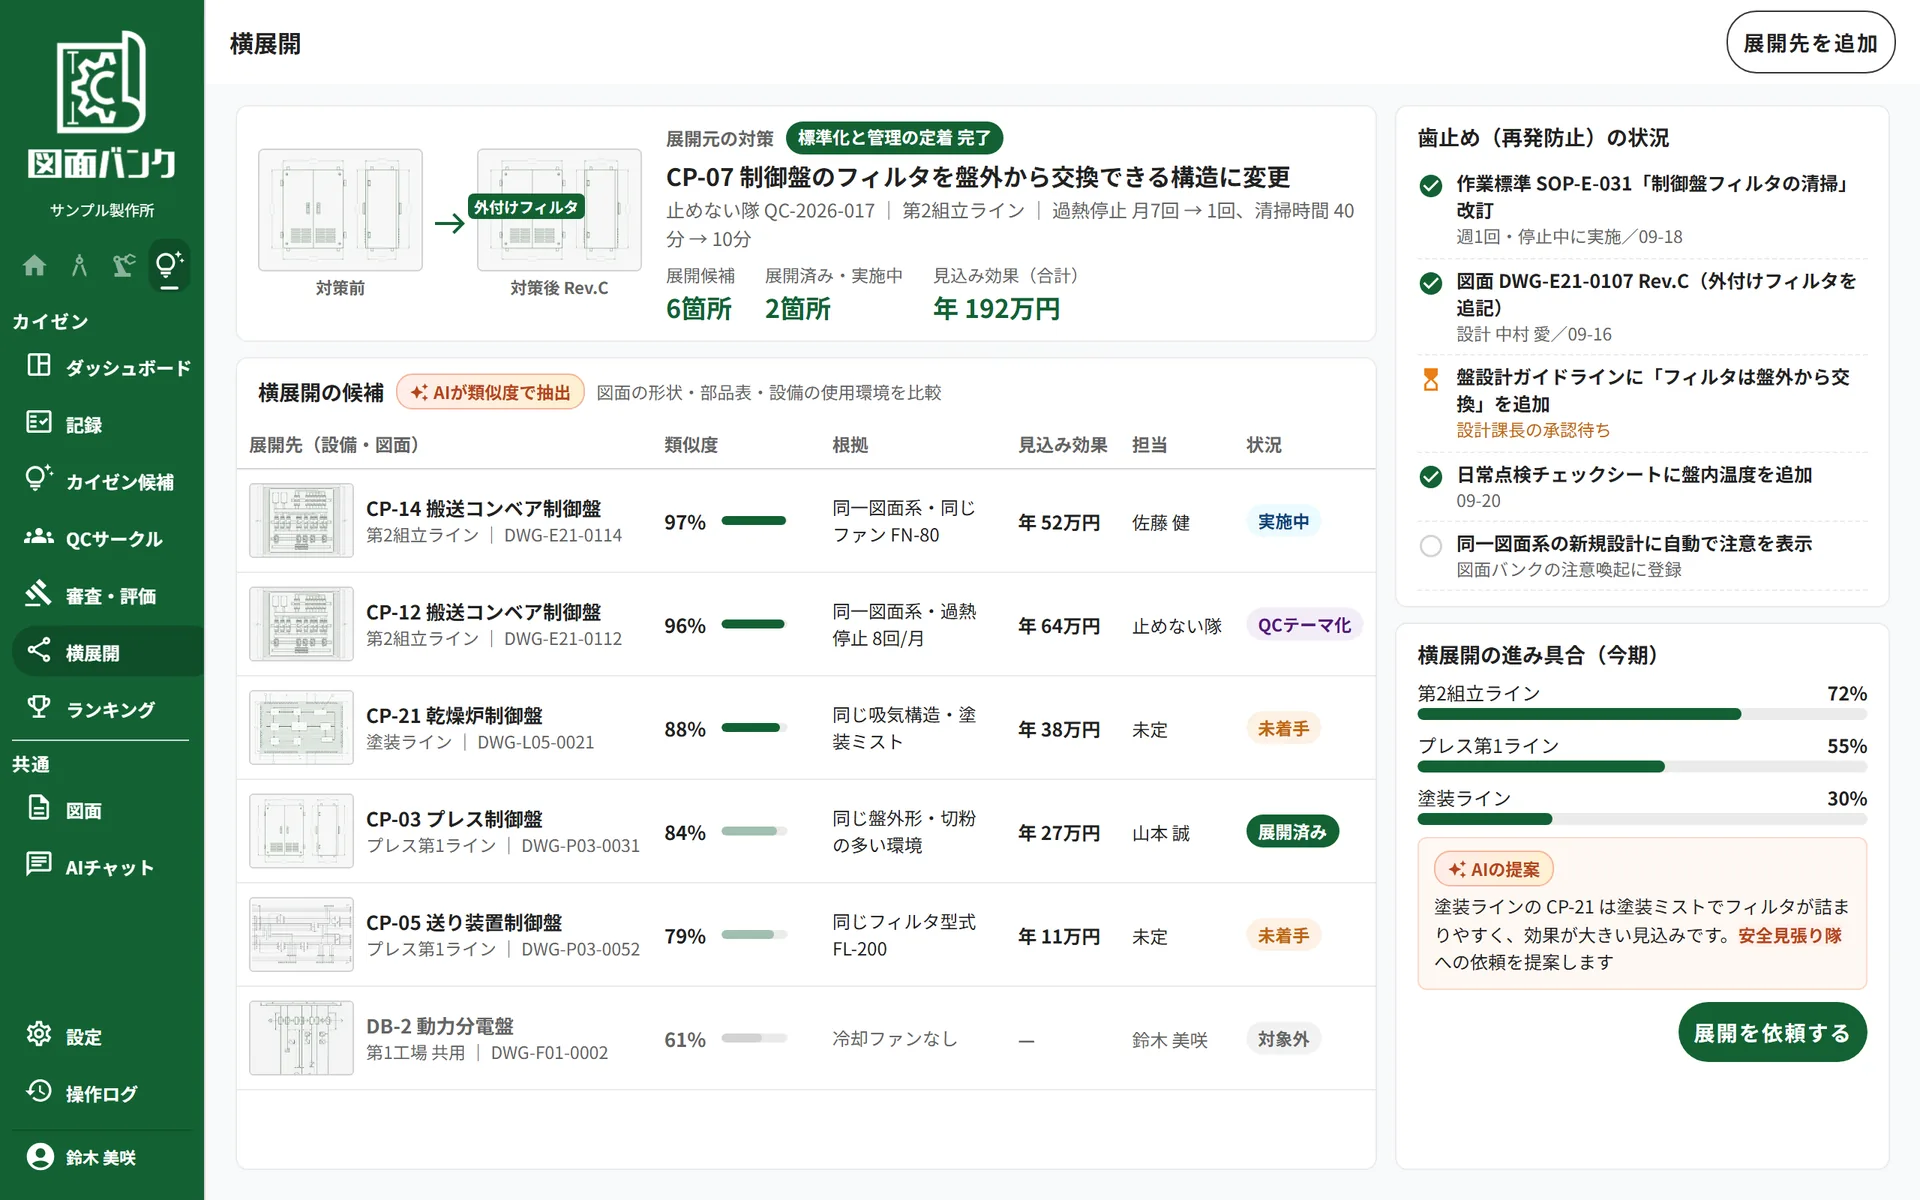Click the 展開済み status badge for CP-03

pyautogui.click(x=1292, y=832)
